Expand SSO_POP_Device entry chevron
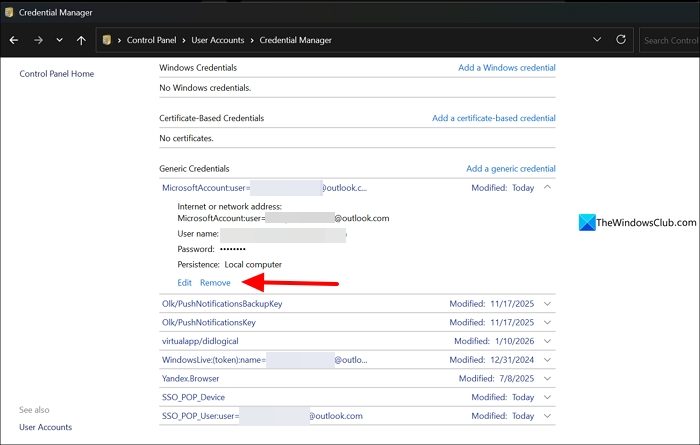The width and height of the screenshot is (700, 445). pyautogui.click(x=547, y=398)
